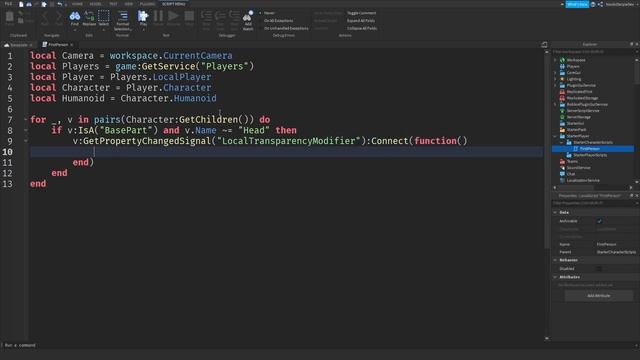Select On All Exceptions debug option

[278, 20]
